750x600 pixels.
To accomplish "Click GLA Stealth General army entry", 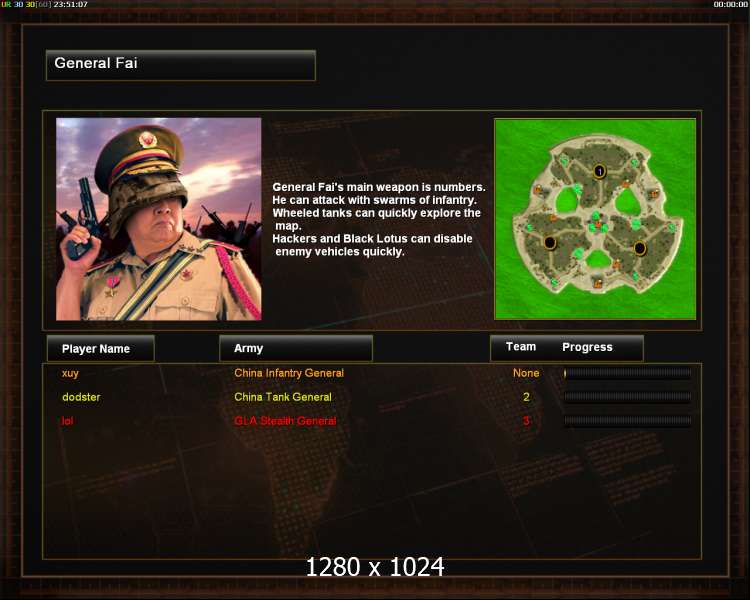I will 285,421.
